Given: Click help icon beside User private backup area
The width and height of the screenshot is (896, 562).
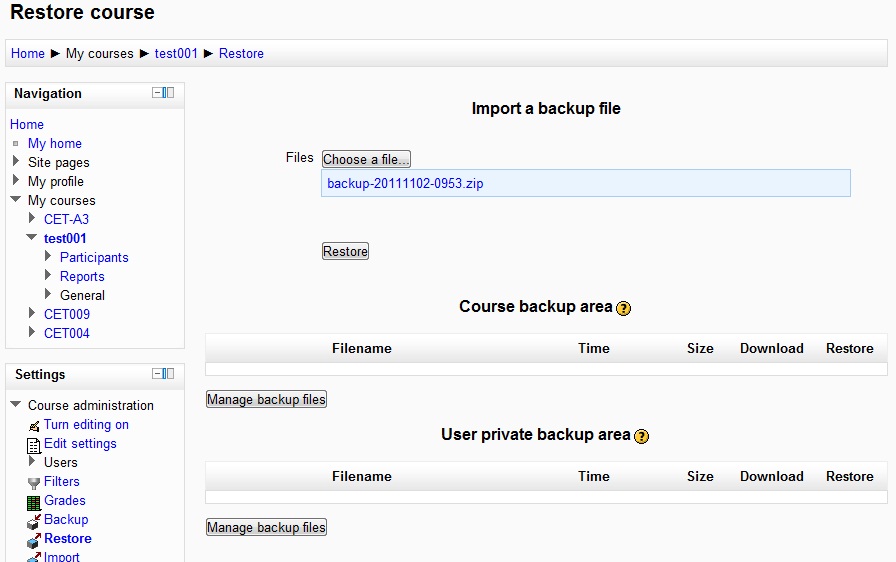Looking at the screenshot, I should coord(642,436).
